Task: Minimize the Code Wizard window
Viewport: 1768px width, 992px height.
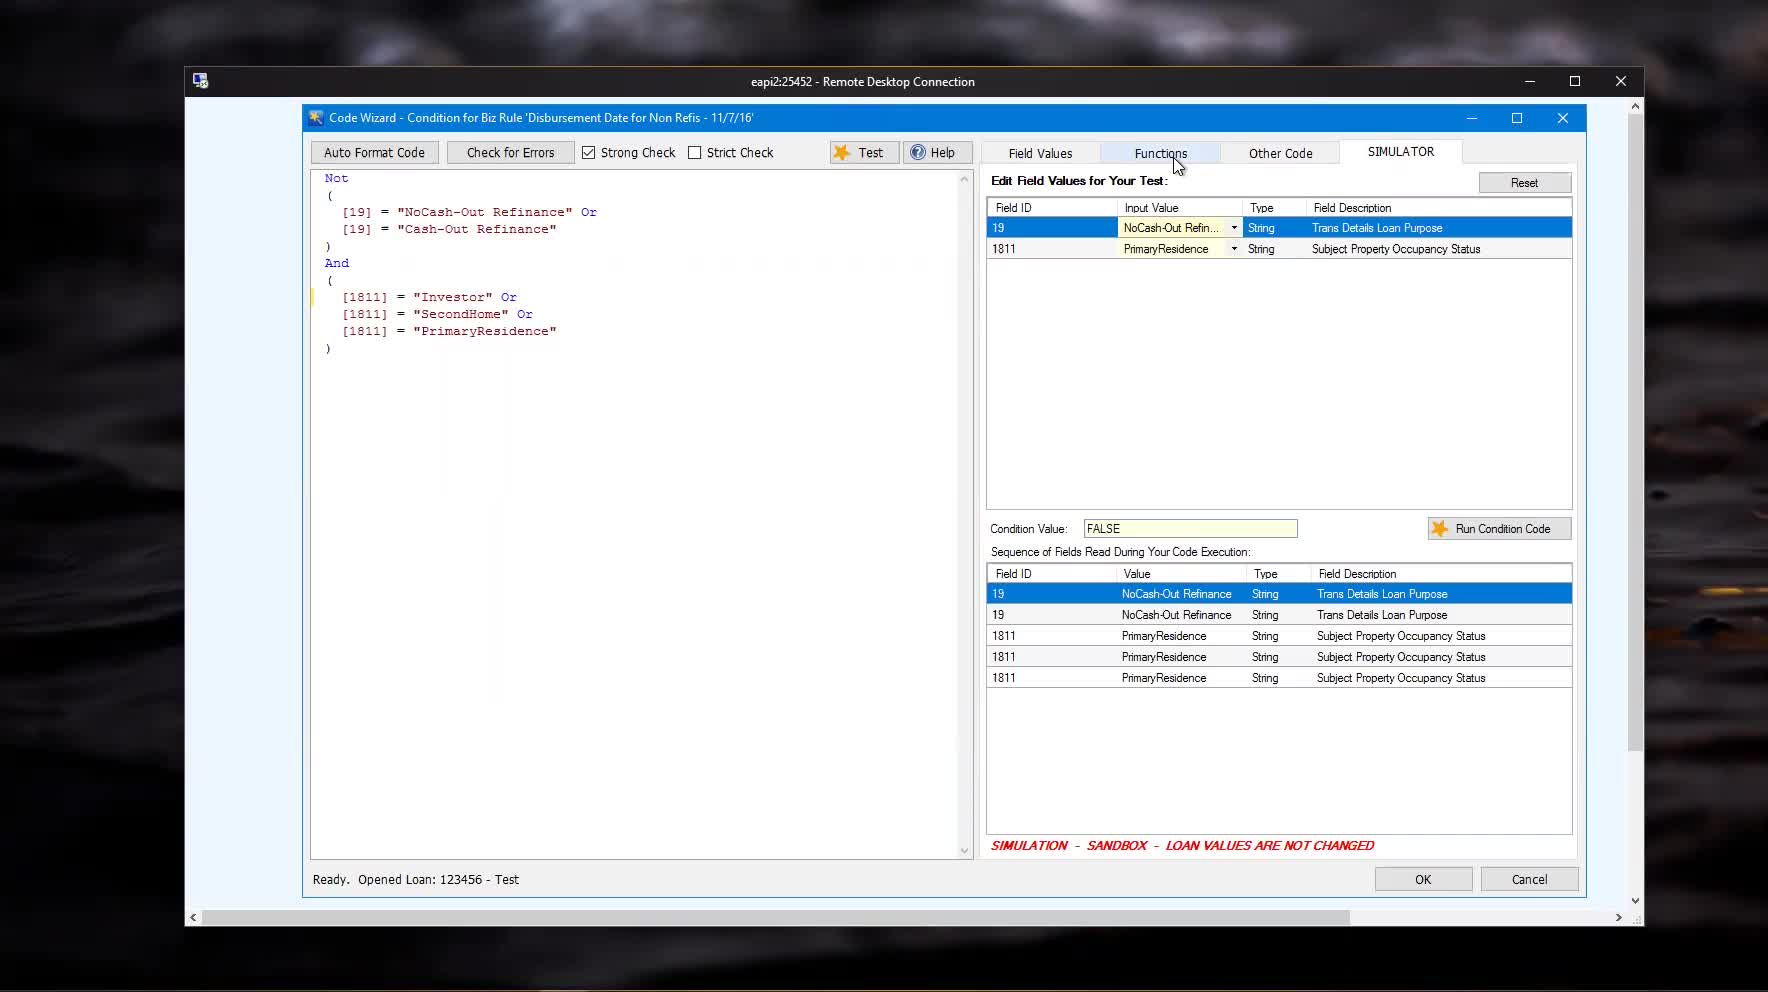Action: click(x=1471, y=118)
